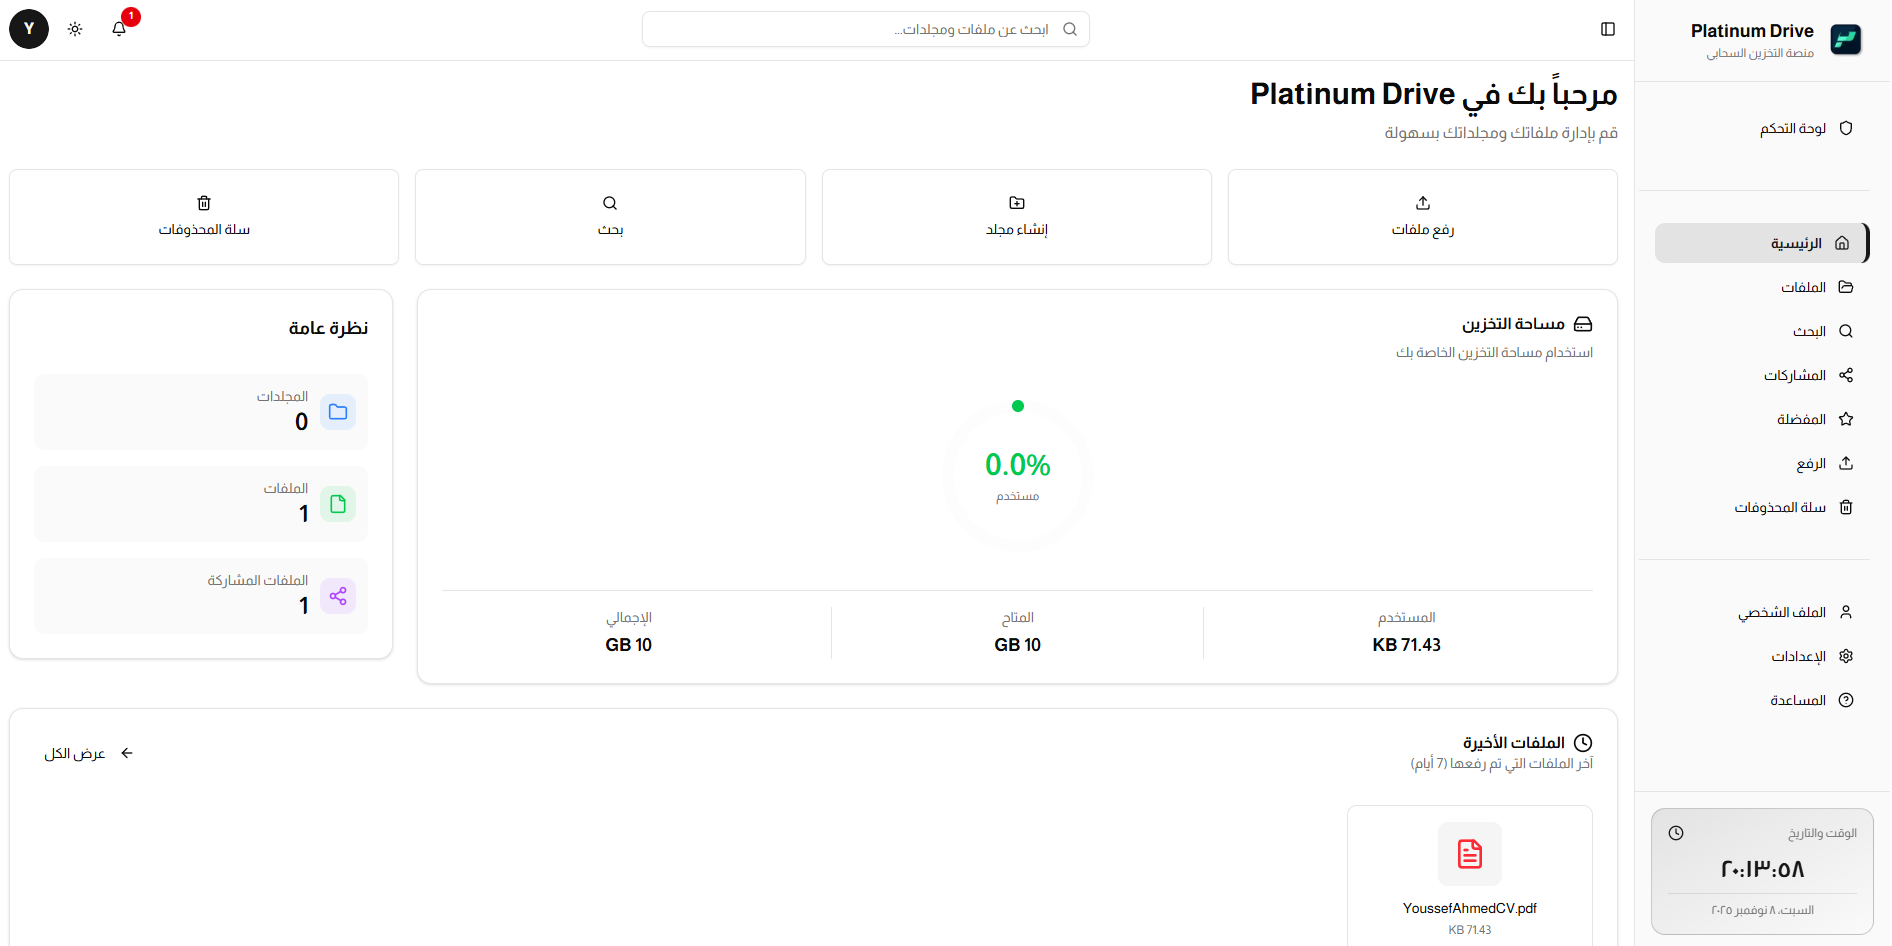Open الإعدادات in the sidebar
Viewport: 1892px width, 946px height.
[1762, 656]
